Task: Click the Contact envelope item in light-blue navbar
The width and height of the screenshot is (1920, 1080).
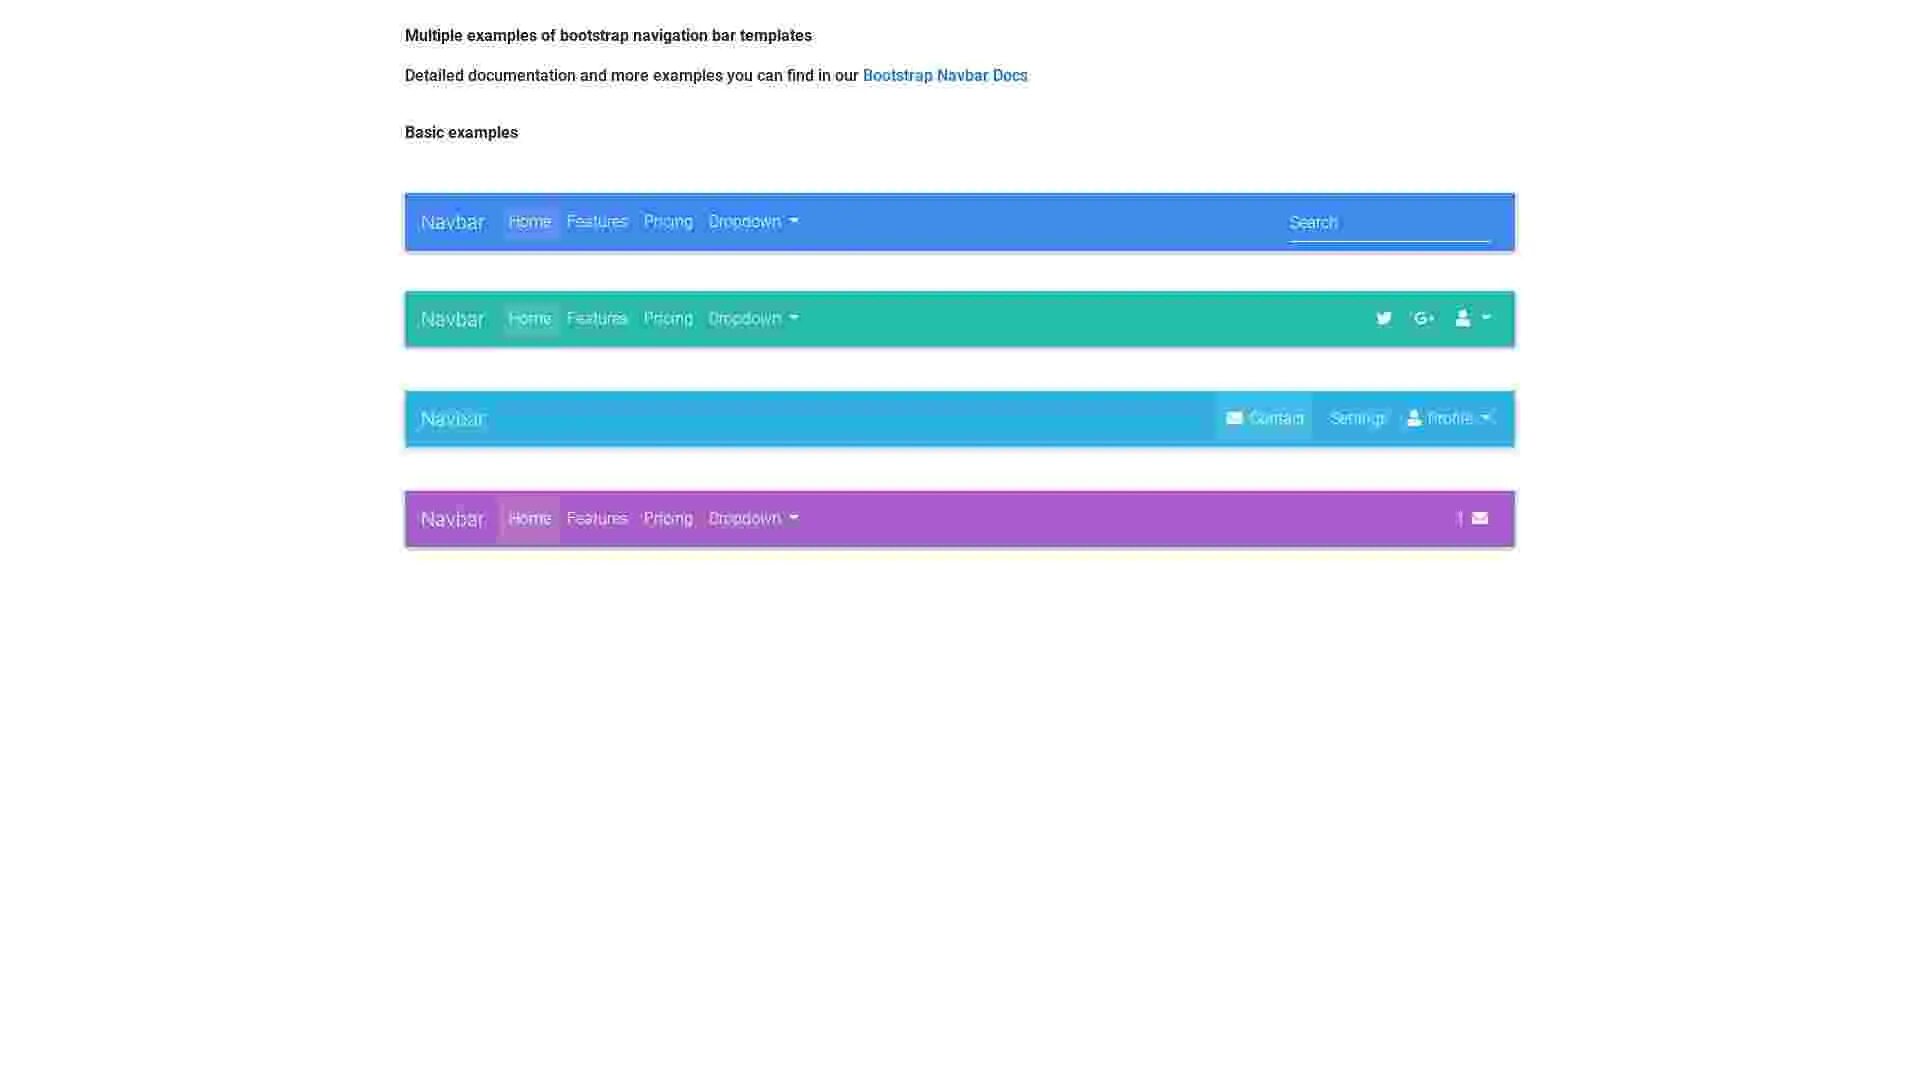Action: [x=1264, y=418]
